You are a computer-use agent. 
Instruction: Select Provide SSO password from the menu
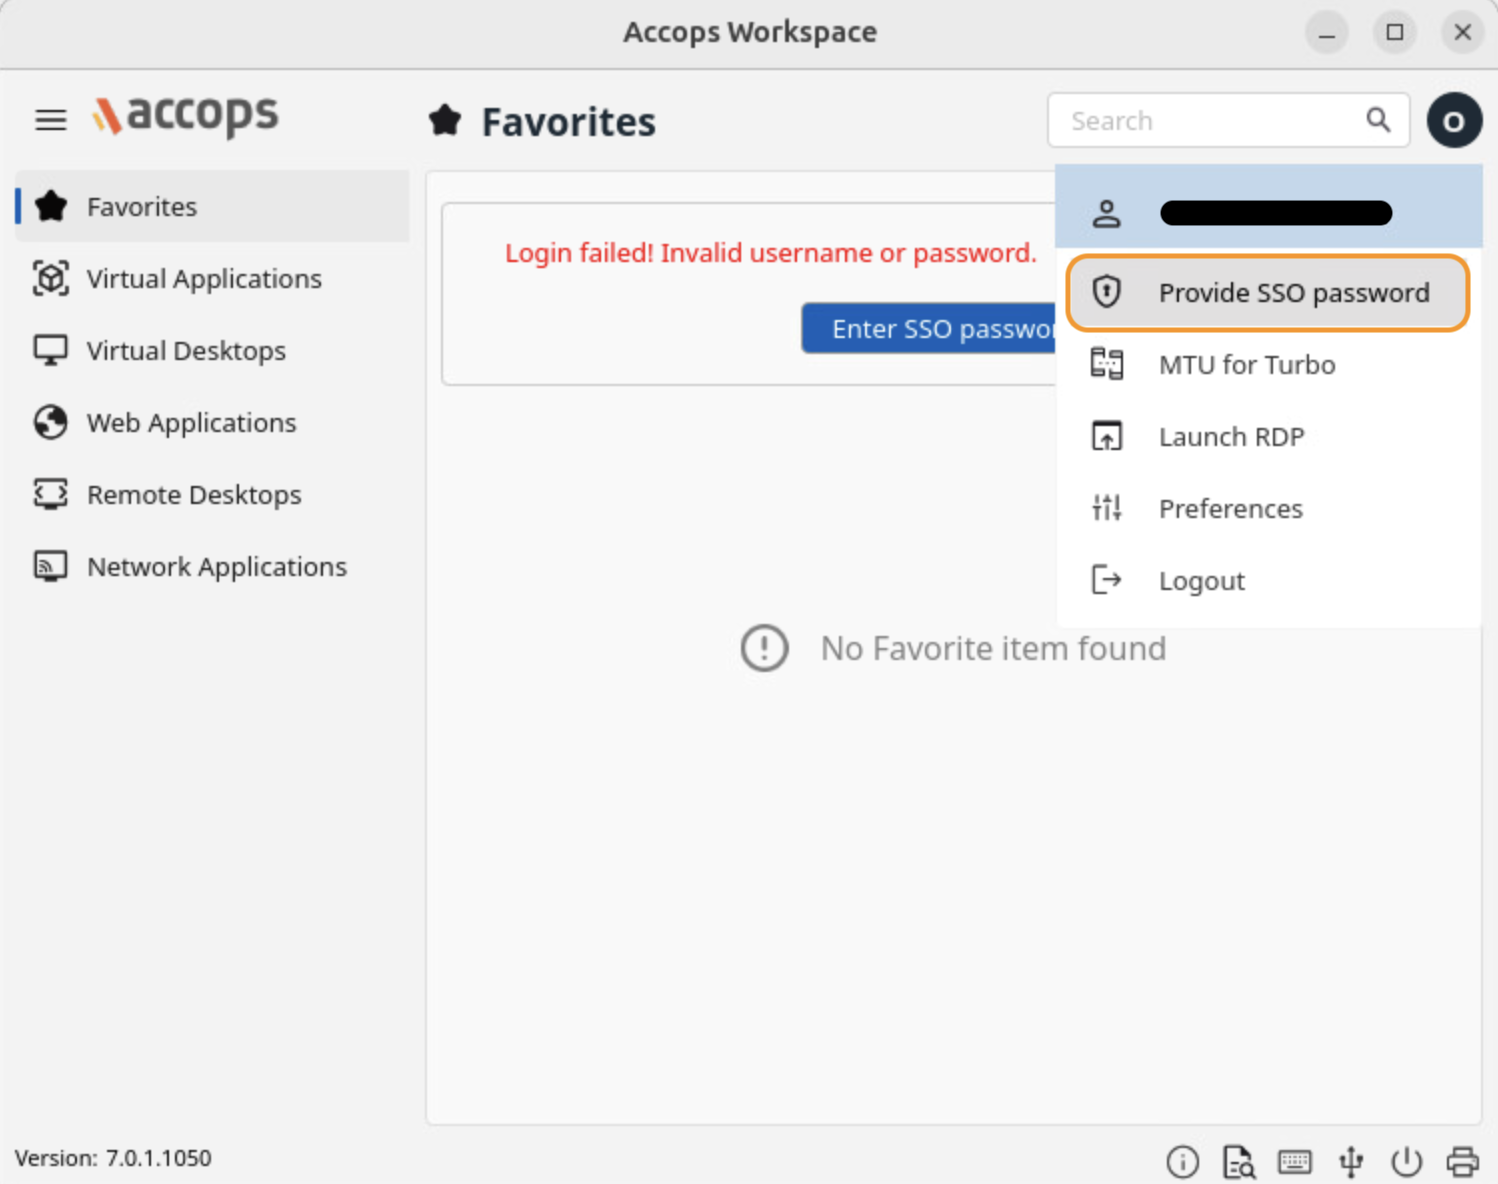coord(1267,293)
